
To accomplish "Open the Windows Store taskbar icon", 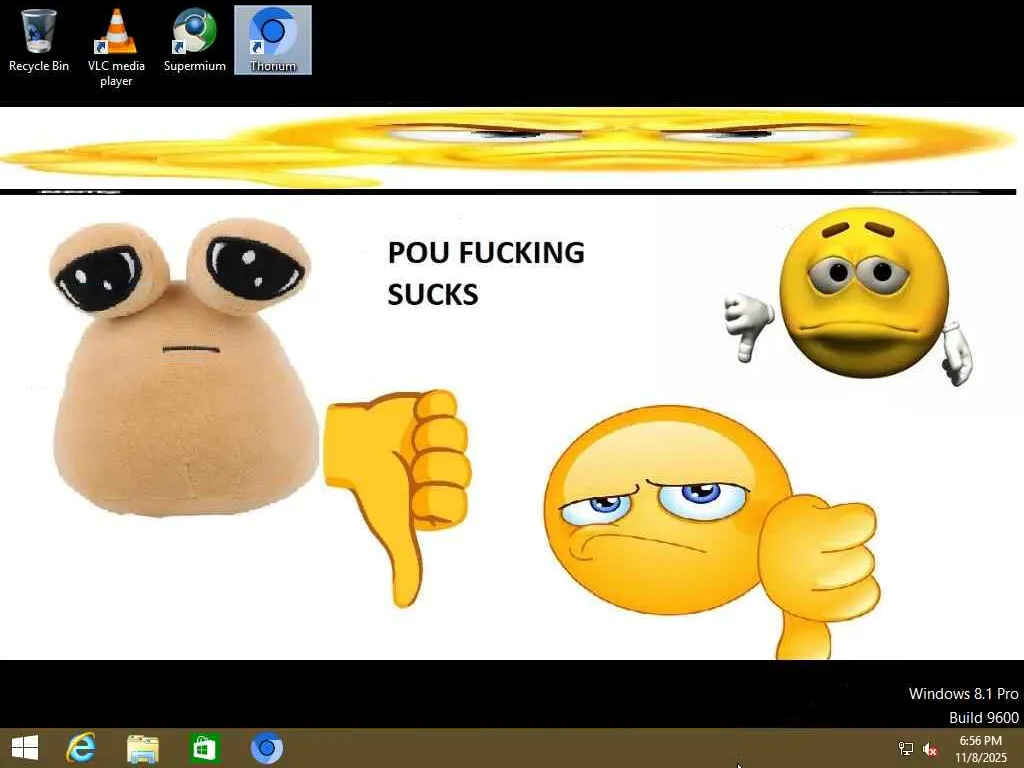I will [204, 748].
